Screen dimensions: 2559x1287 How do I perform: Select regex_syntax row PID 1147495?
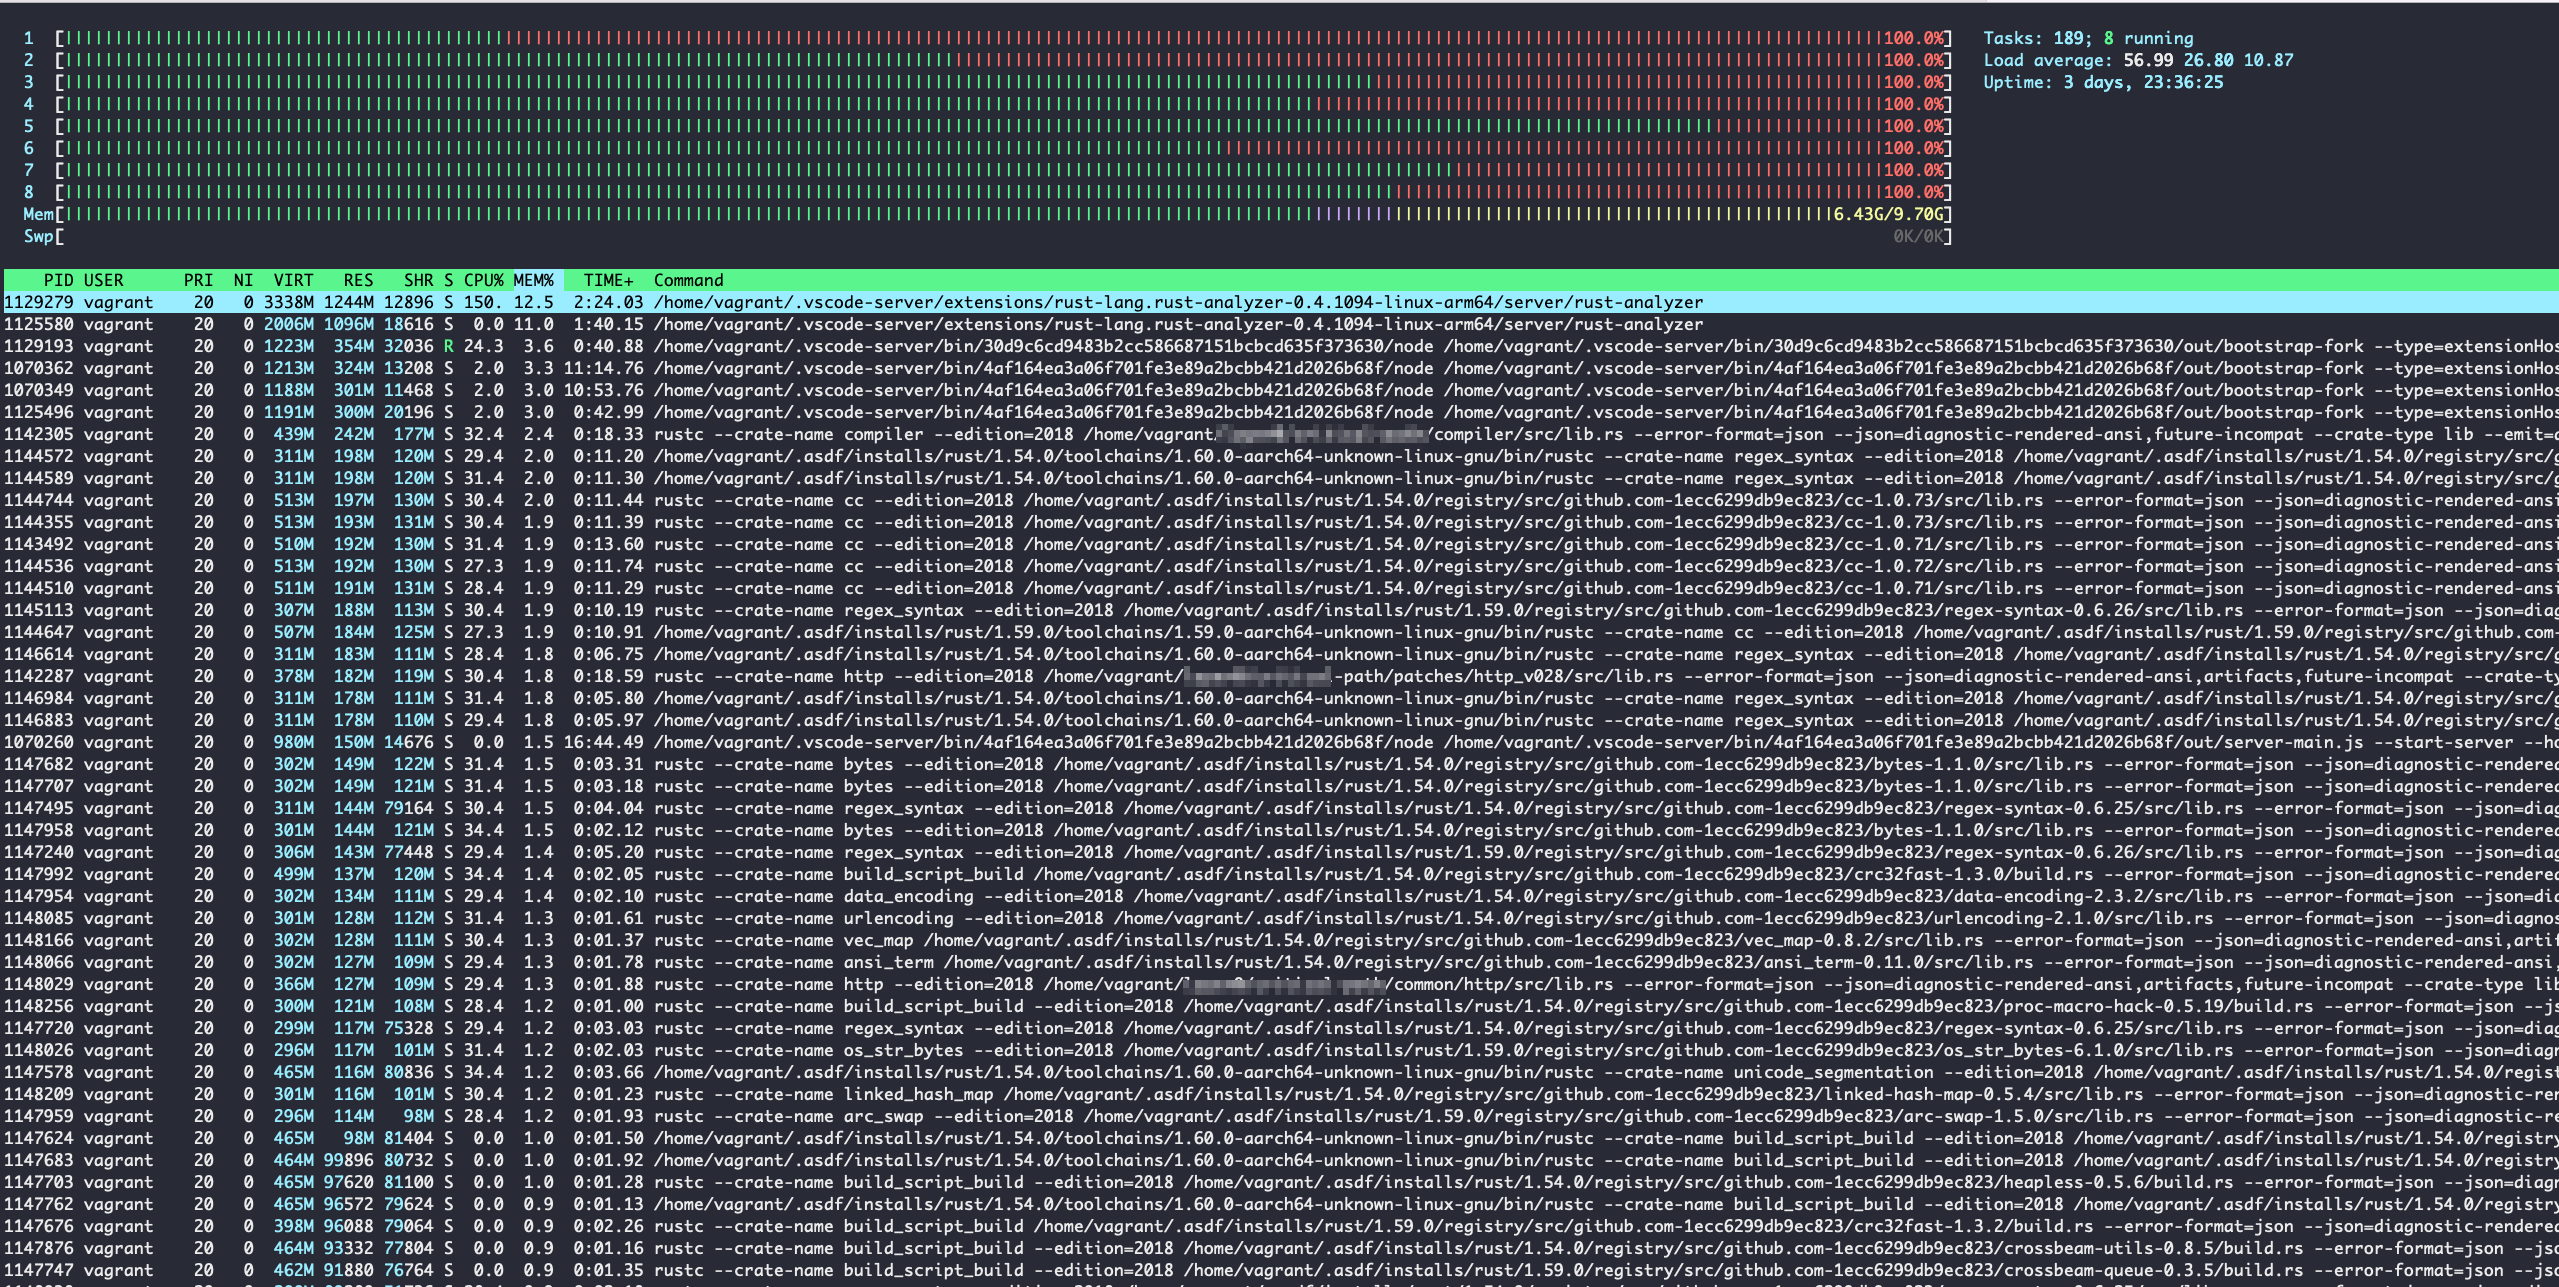[1279, 808]
